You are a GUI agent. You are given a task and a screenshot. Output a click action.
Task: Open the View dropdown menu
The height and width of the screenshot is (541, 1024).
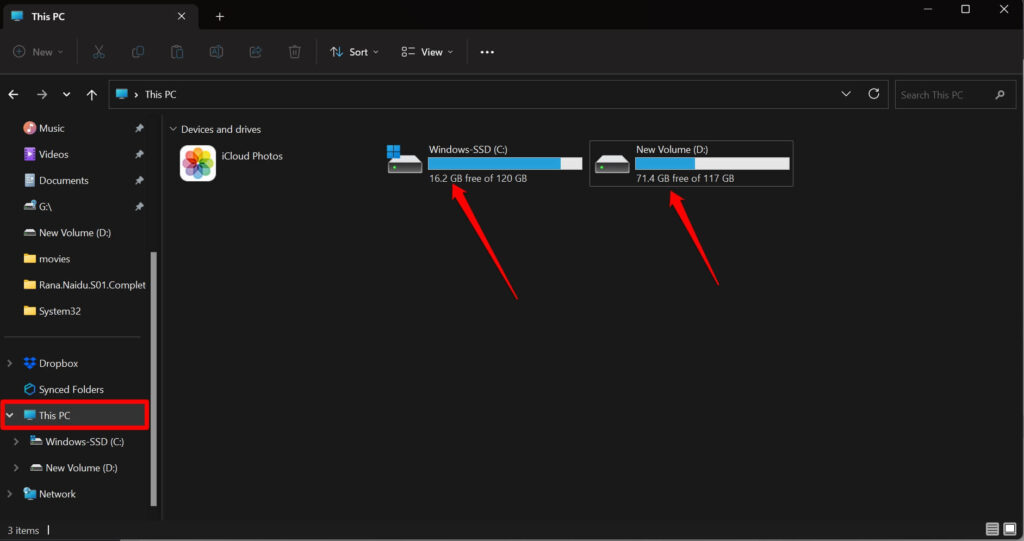427,52
